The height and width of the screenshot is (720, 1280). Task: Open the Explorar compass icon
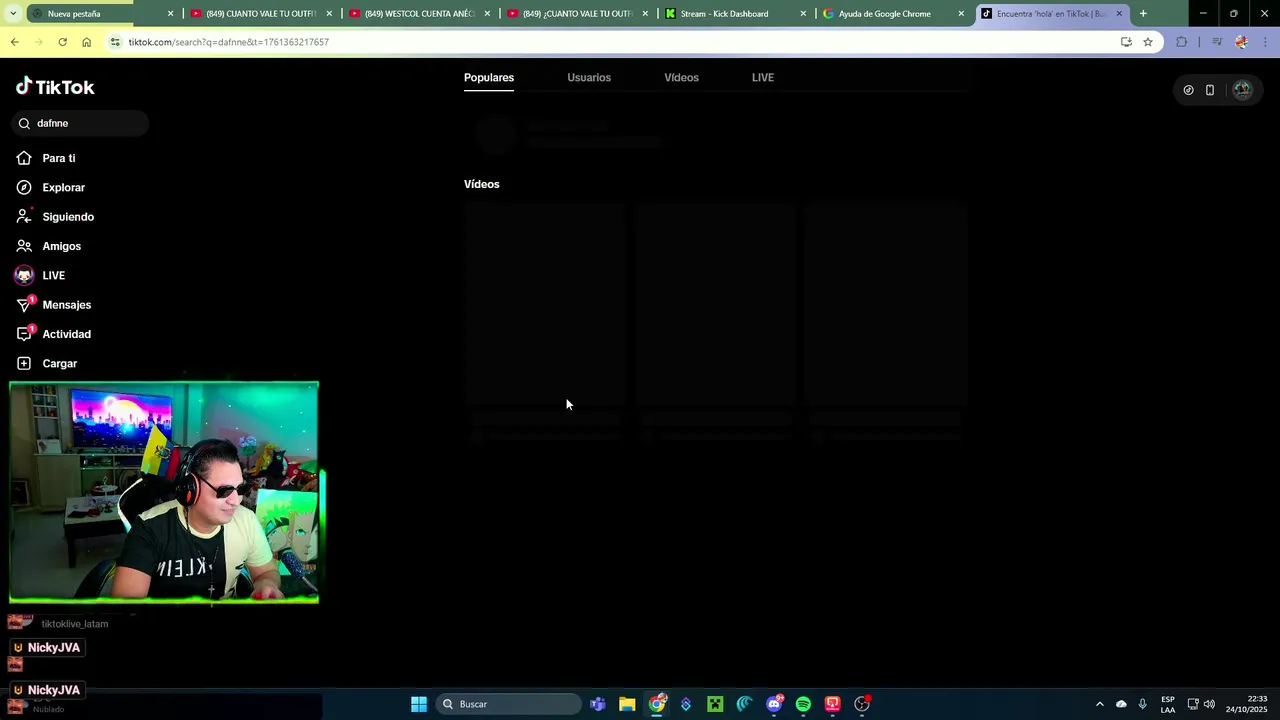point(24,187)
